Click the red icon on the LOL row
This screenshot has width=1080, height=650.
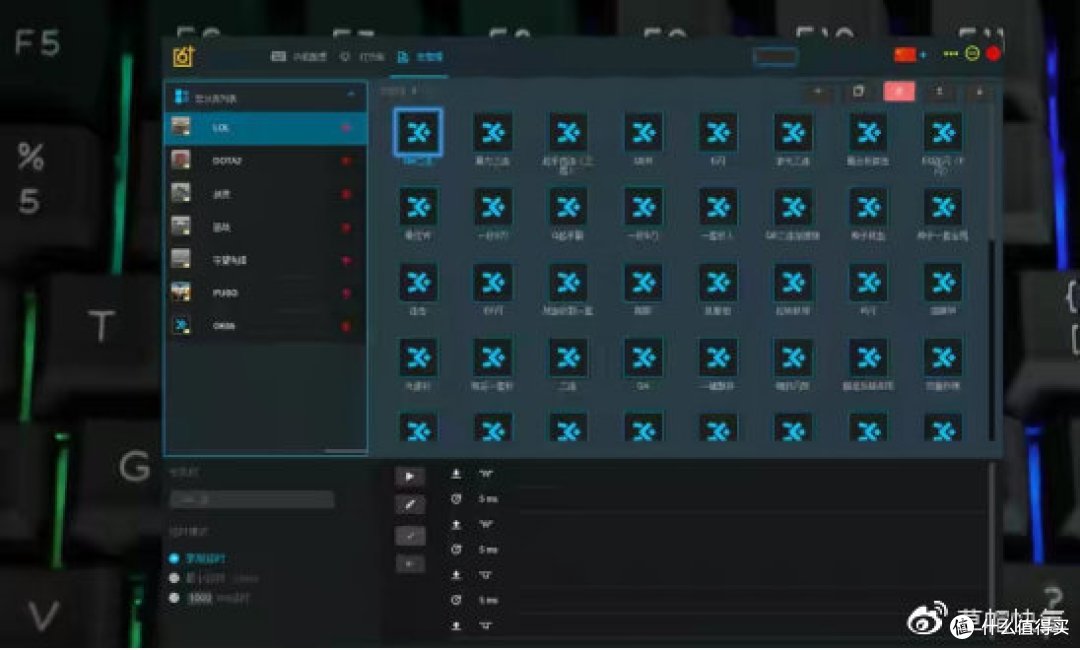[346, 128]
